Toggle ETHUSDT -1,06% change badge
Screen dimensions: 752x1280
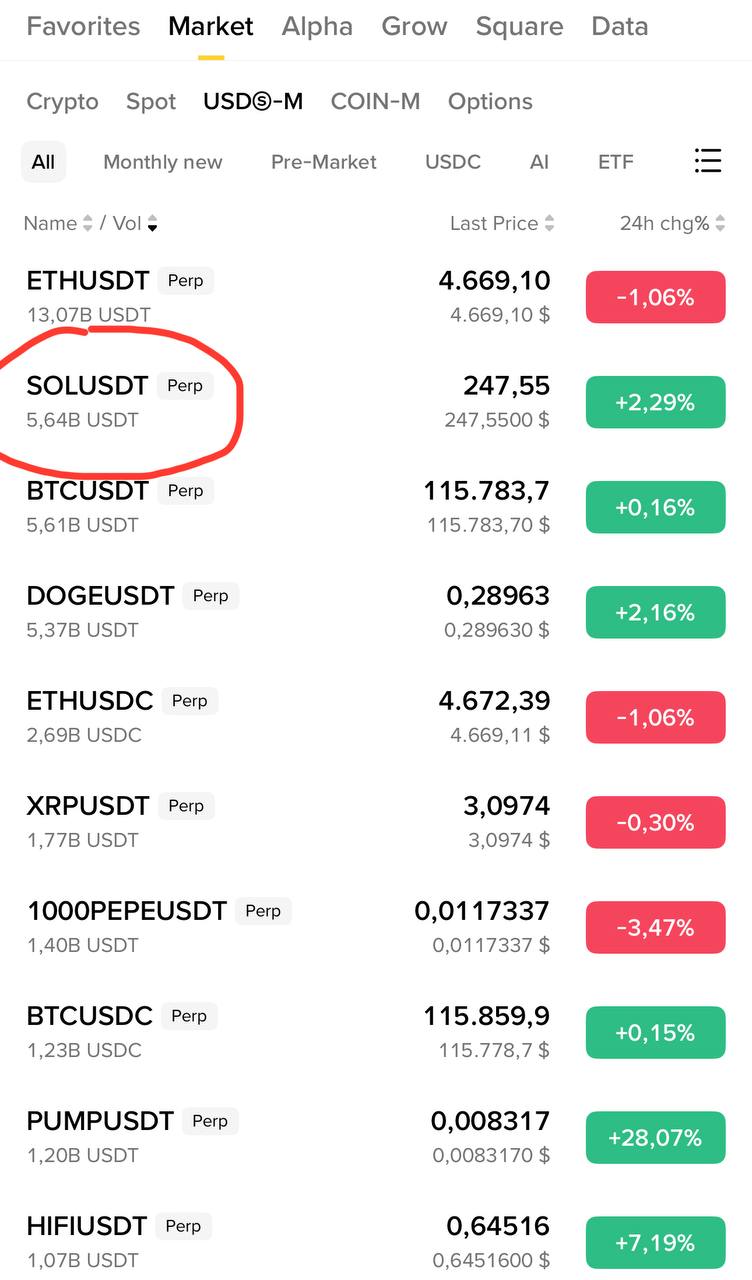pos(655,297)
